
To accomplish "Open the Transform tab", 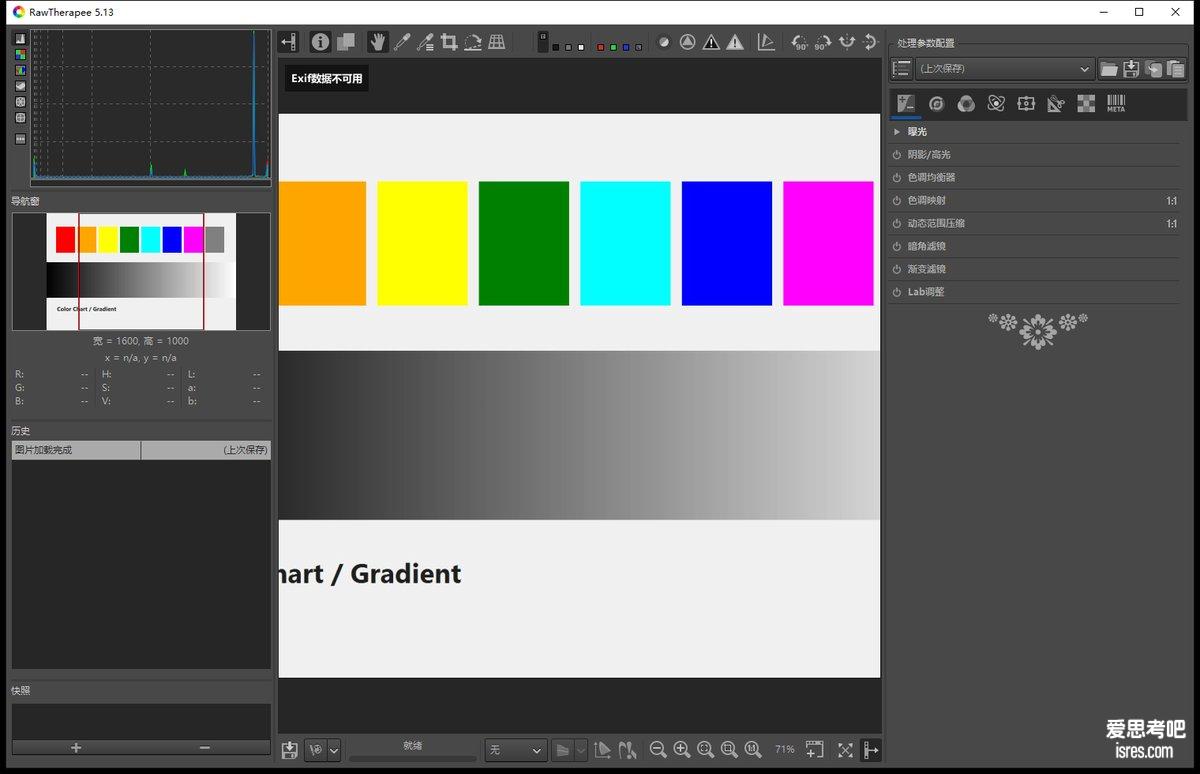I will 1056,104.
